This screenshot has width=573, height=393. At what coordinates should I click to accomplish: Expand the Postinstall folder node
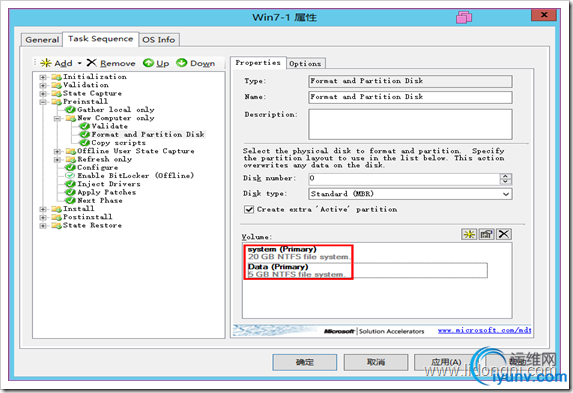[43, 217]
